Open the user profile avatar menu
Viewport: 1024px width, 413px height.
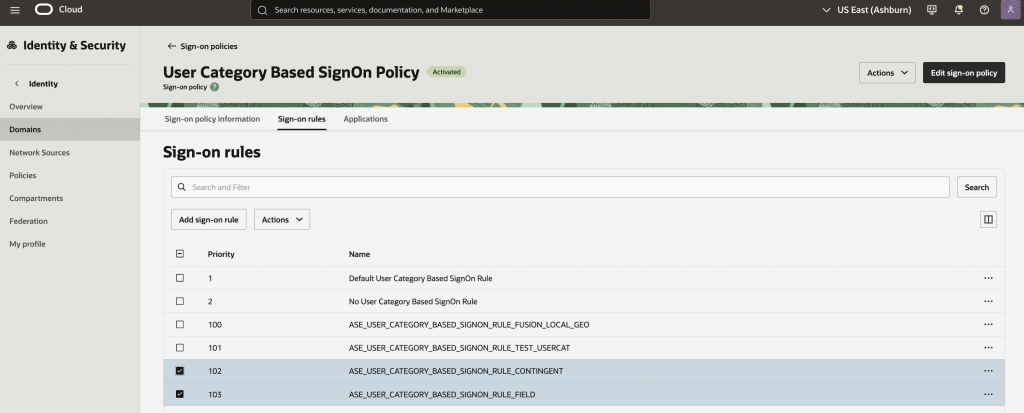pos(1009,10)
